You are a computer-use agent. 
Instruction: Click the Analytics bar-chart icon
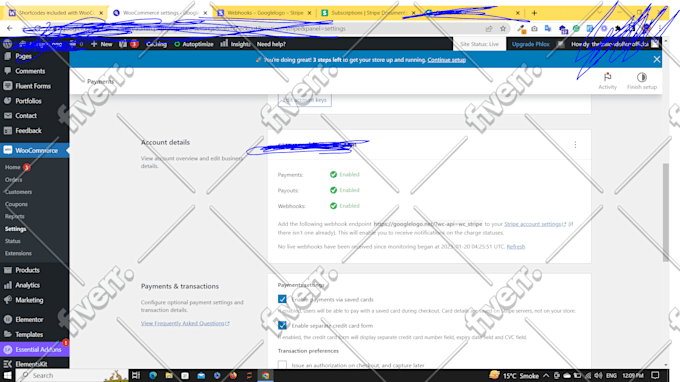point(8,285)
